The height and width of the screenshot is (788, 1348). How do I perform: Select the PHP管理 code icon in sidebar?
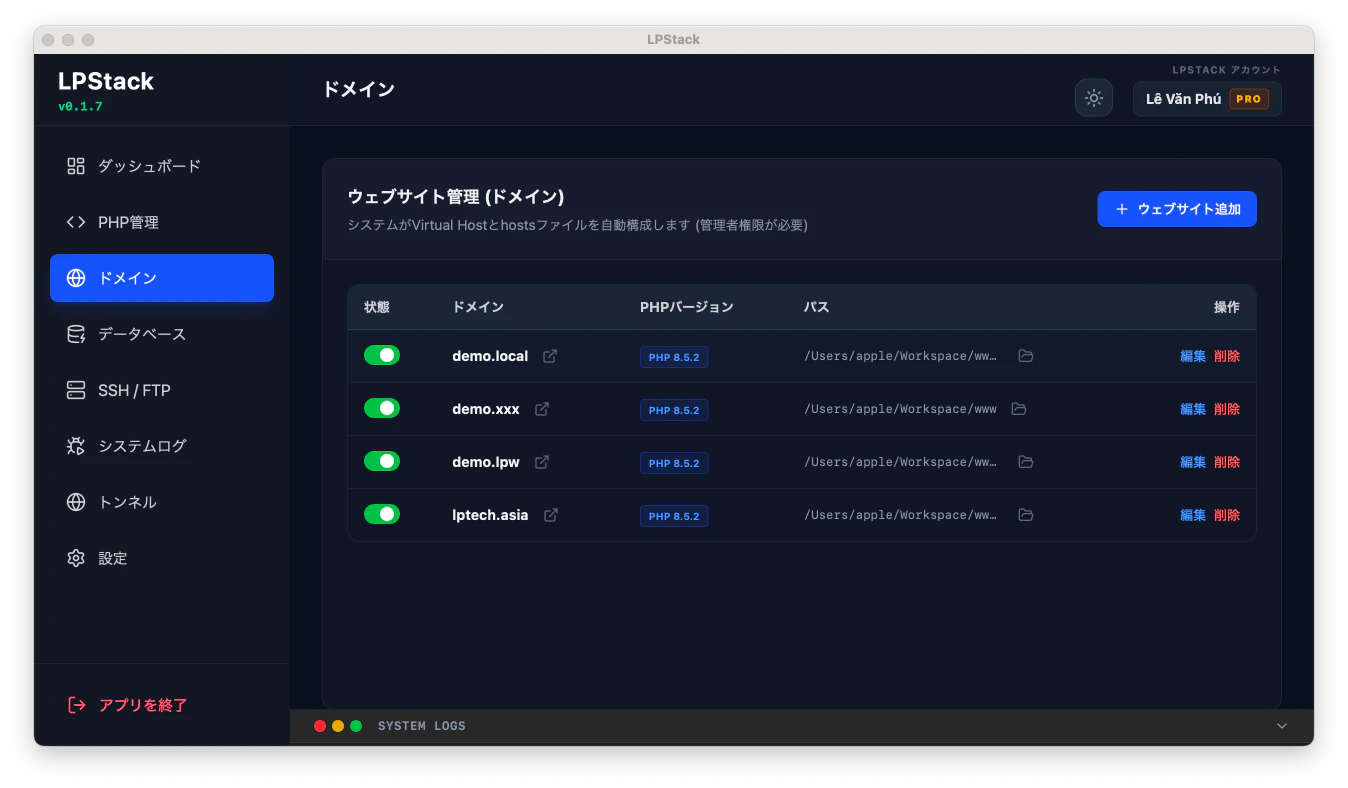pyautogui.click(x=75, y=222)
